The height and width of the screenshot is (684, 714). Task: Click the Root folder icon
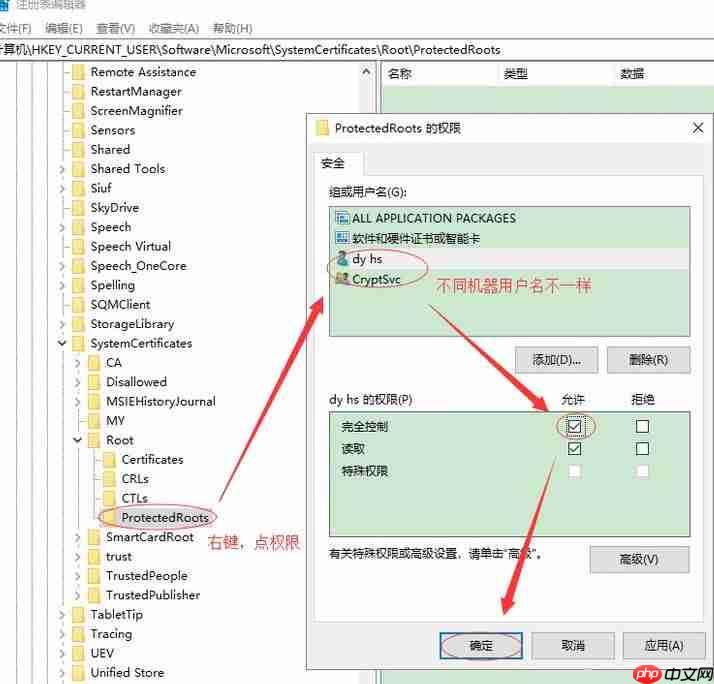point(94,440)
